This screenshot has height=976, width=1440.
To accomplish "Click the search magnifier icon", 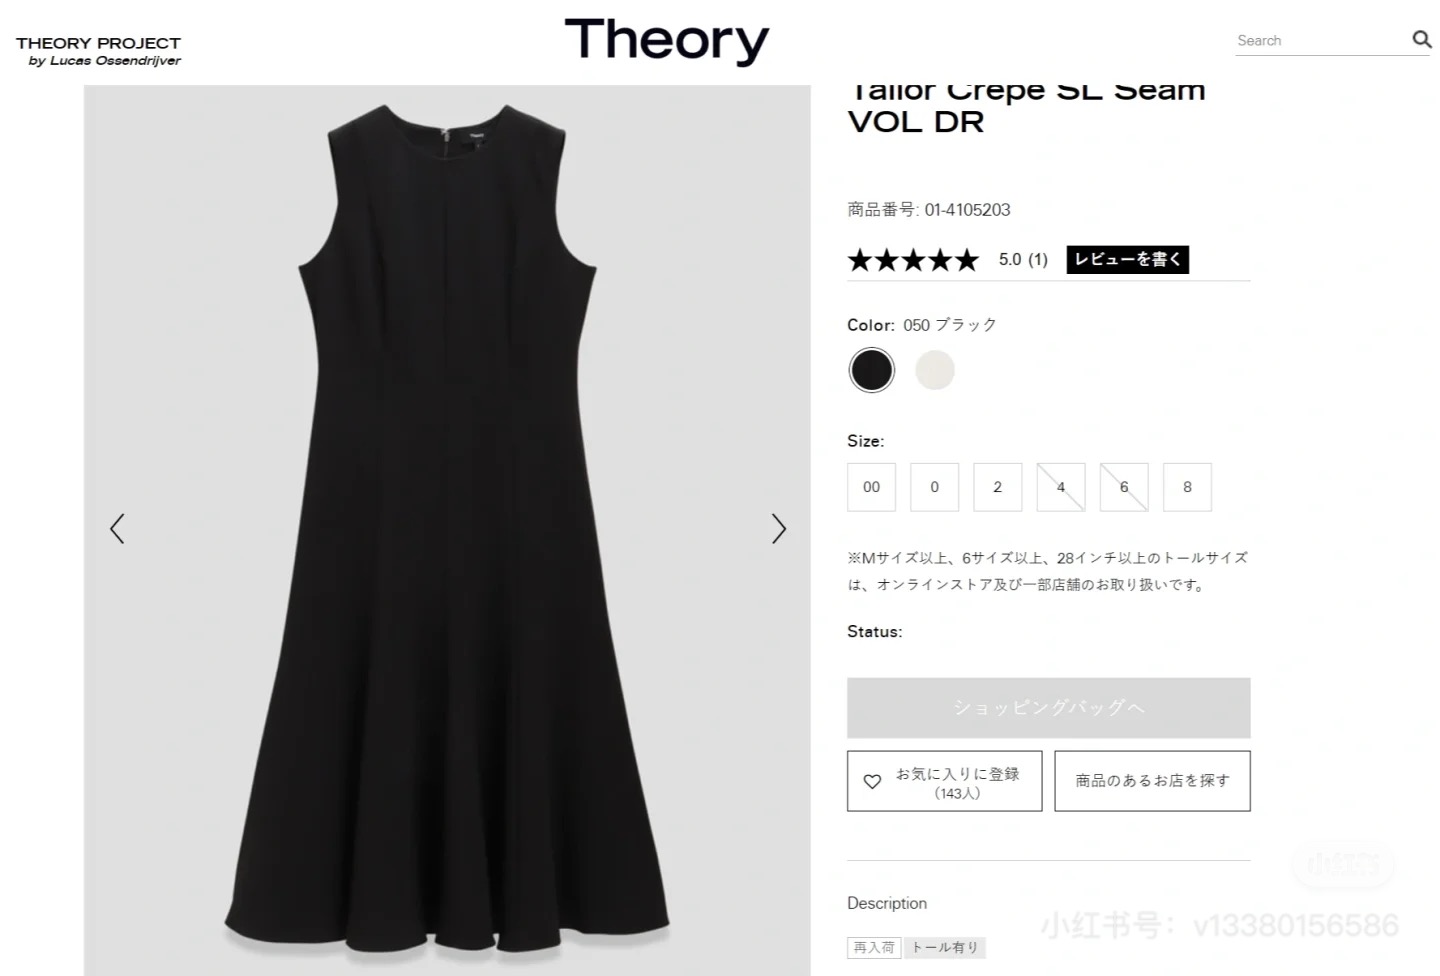I will tap(1421, 39).
